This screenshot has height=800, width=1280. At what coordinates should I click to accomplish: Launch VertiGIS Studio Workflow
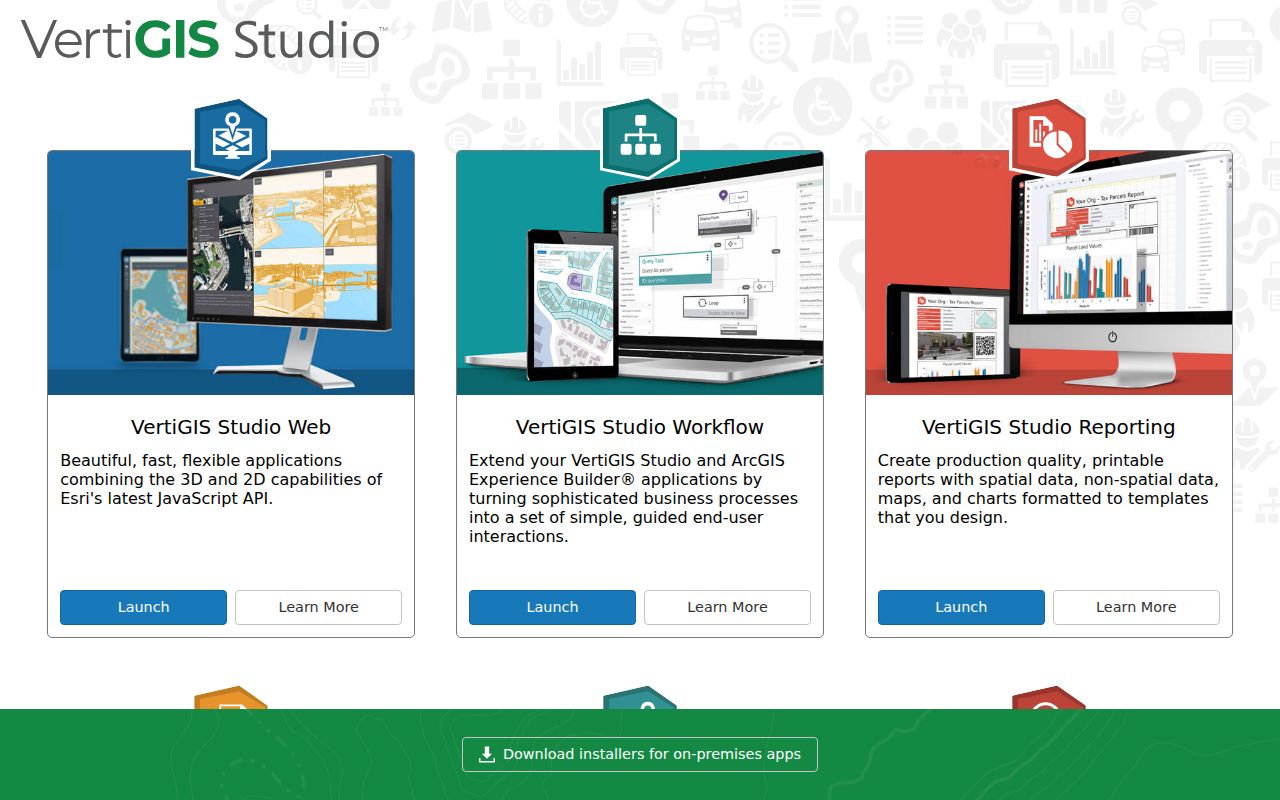coord(552,607)
